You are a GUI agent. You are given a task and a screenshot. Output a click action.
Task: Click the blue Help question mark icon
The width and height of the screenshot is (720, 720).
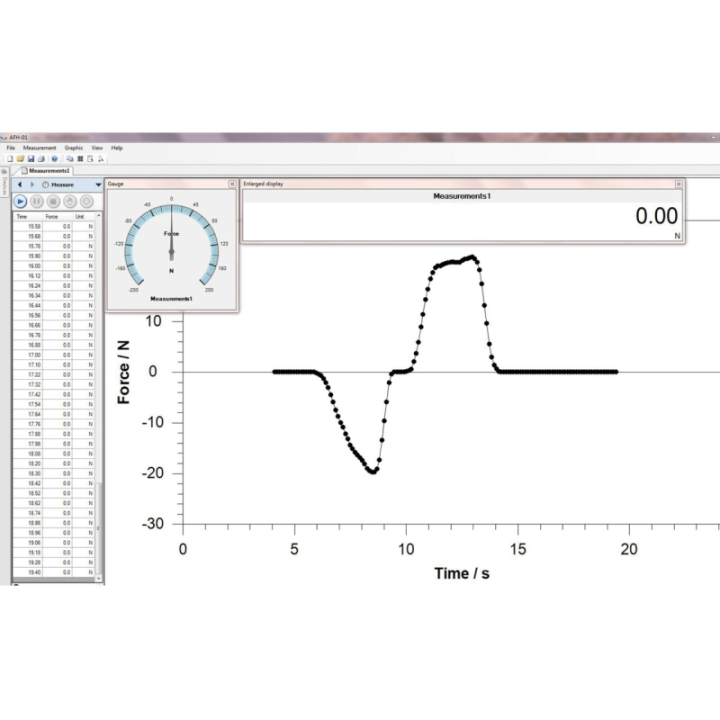55,159
